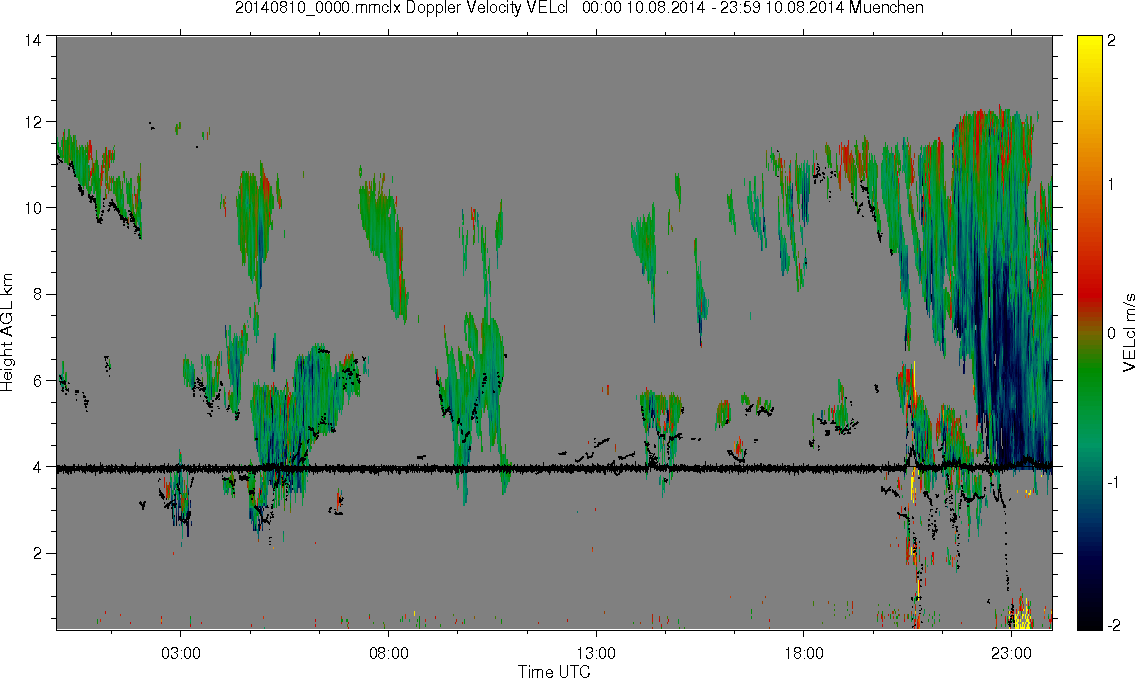1135x678 pixels.
Task: Click the 'Height AGL km' y-axis label
Action: [x=7, y=333]
